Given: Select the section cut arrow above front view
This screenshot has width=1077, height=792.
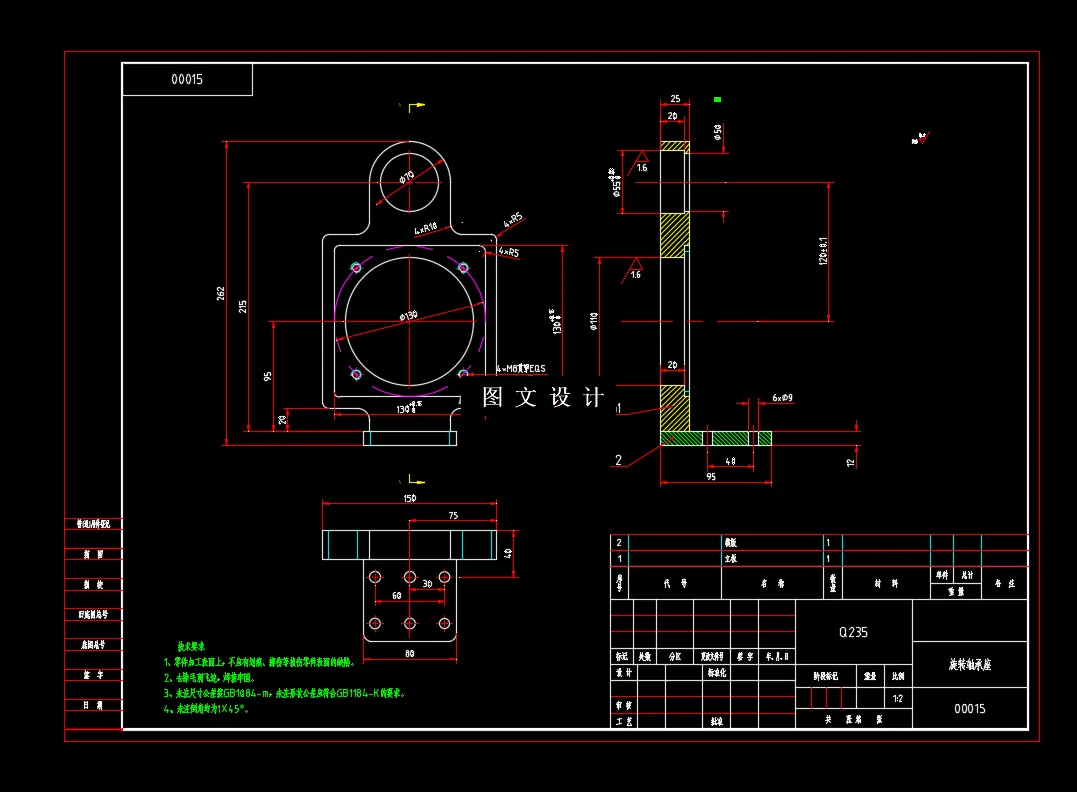Looking at the screenshot, I should pyautogui.click(x=416, y=106).
